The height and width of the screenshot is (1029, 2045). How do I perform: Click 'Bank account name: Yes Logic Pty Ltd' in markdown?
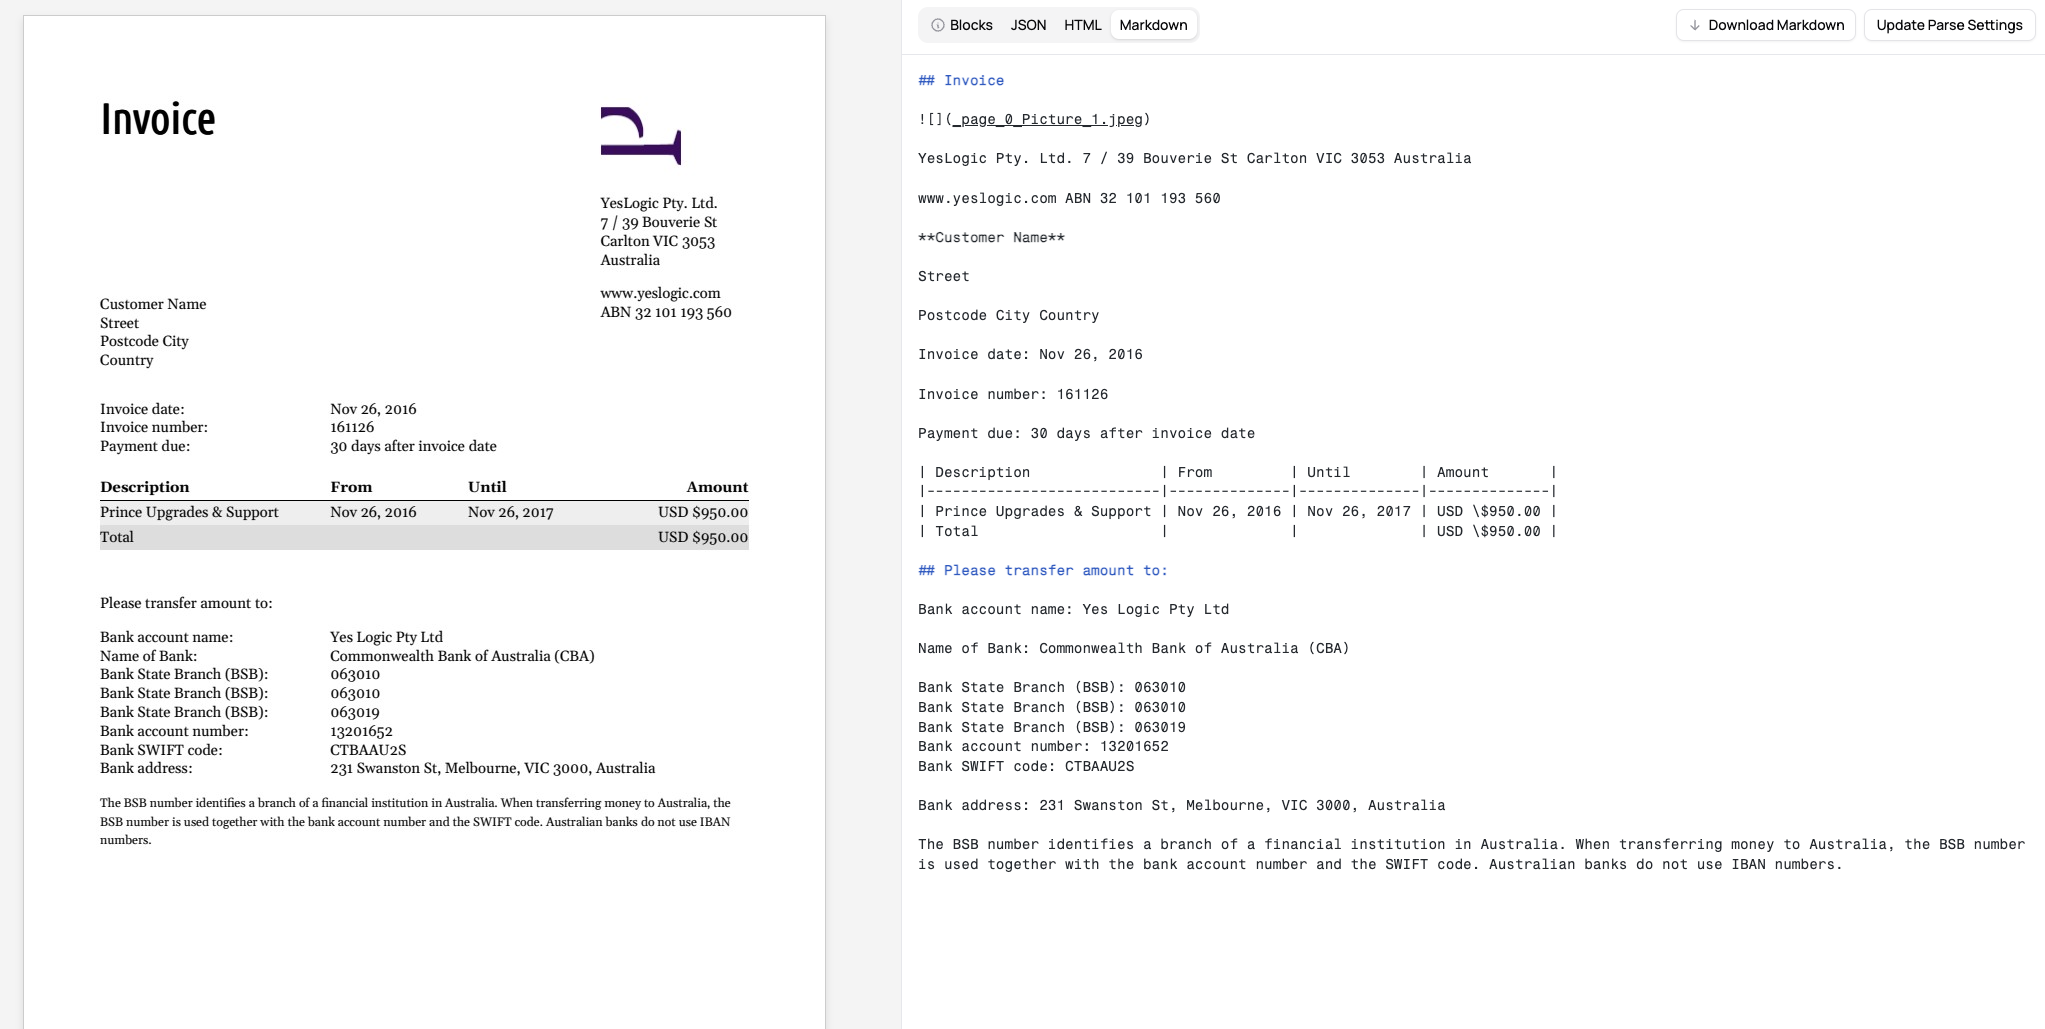pos(1073,609)
